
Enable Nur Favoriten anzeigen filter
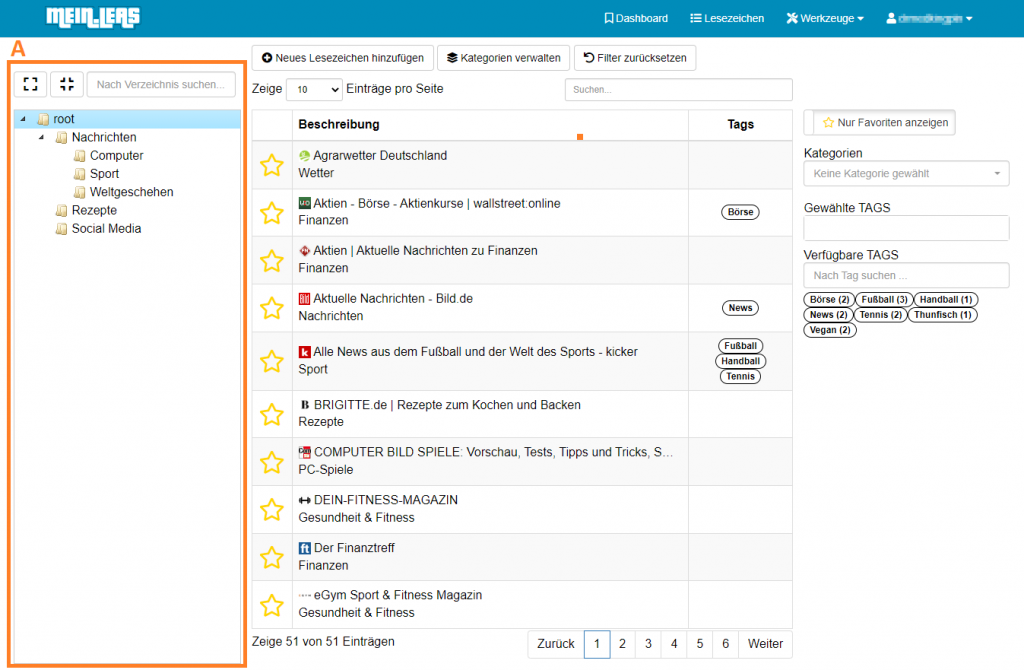880,122
